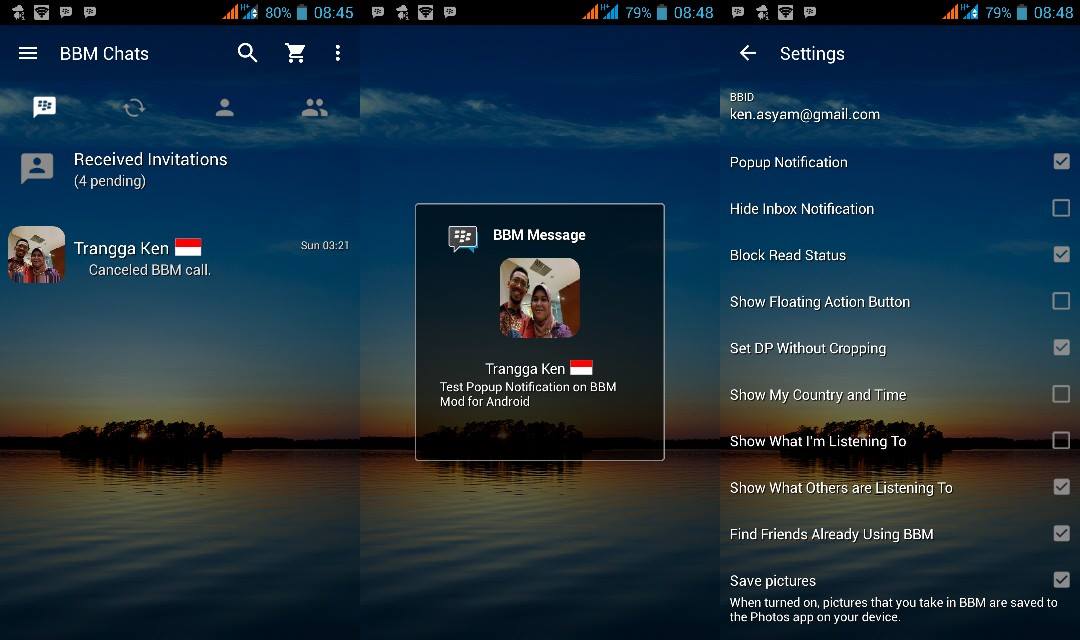Viewport: 1080px width, 640px height.
Task: Tap the Settings title
Action: click(x=812, y=54)
